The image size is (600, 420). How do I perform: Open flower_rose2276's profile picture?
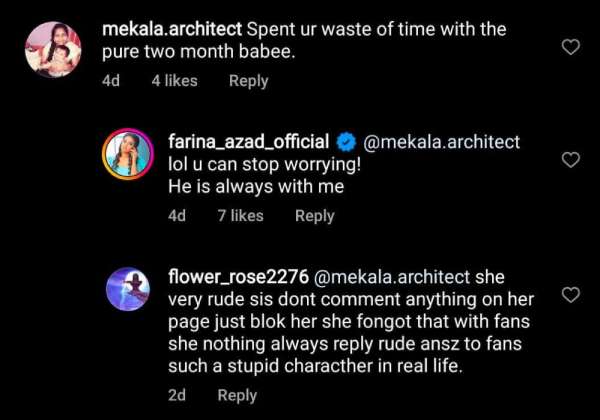coord(129,288)
